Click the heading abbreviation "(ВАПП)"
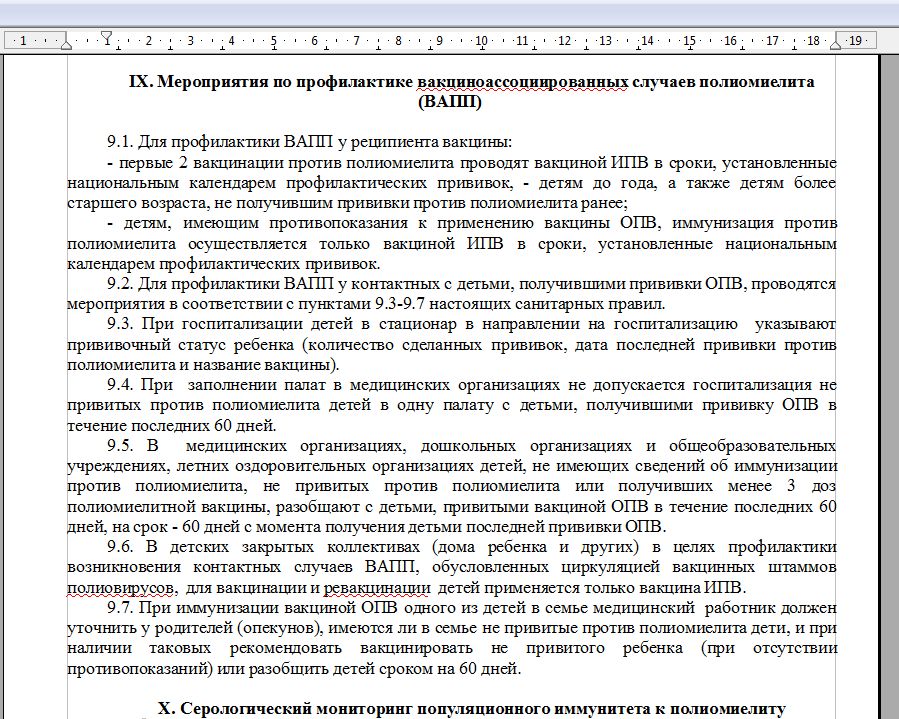This screenshot has height=719, width=899. pos(450,102)
